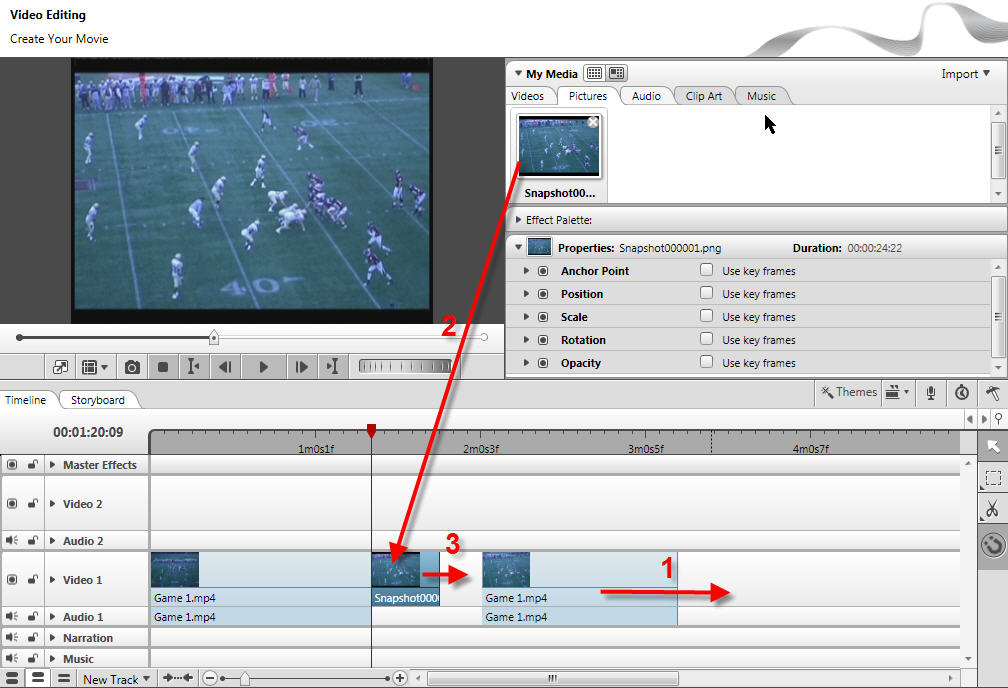This screenshot has height=688, width=1008.
Task: Expand the Rotation property
Action: (x=526, y=339)
